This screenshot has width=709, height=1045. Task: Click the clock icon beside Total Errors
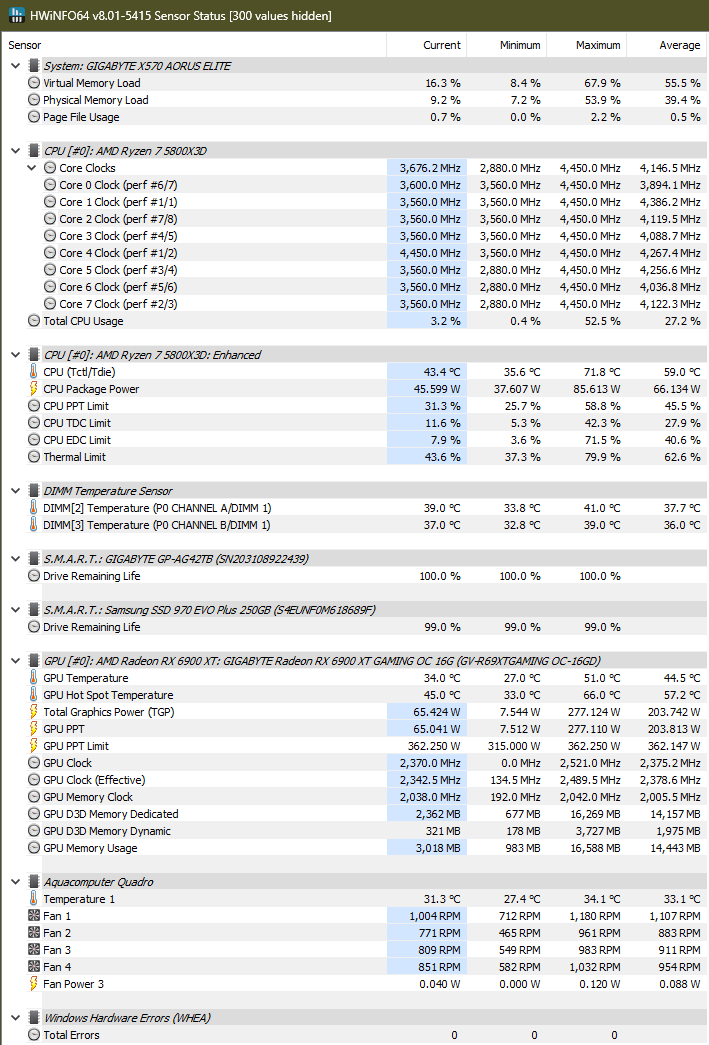34,1035
